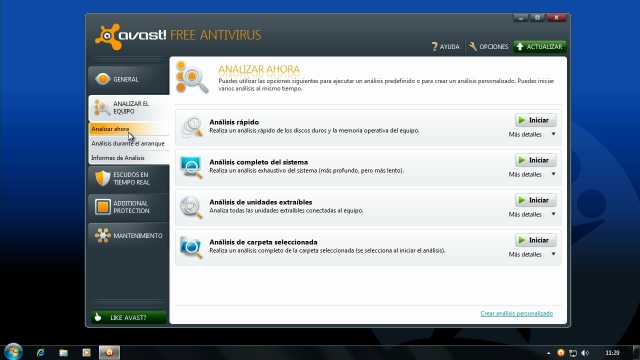Image resolution: width=640 pixels, height=360 pixels.
Task: Click the avast tray icon in system tray
Action: (561, 353)
